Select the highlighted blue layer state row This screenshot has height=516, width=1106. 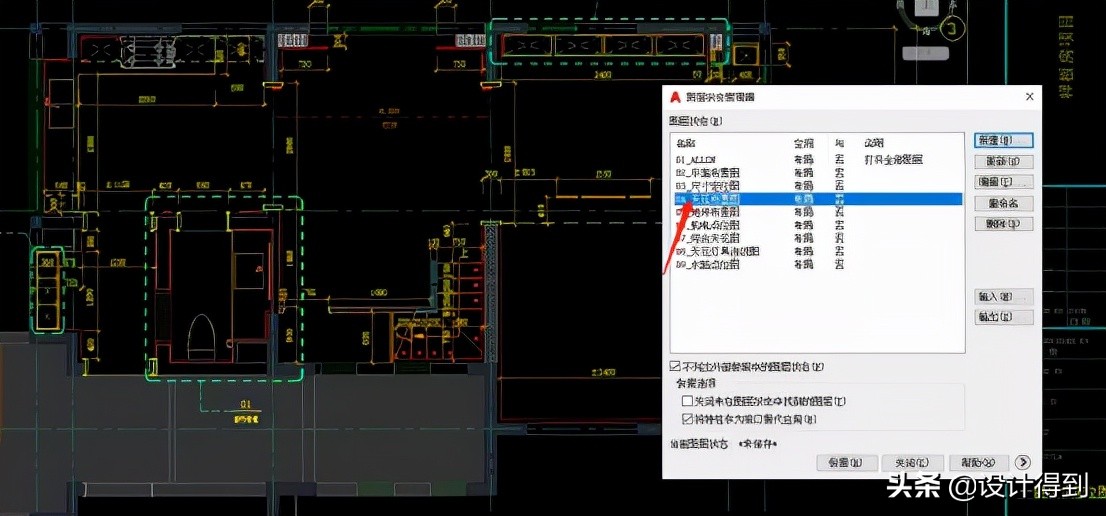[817, 199]
